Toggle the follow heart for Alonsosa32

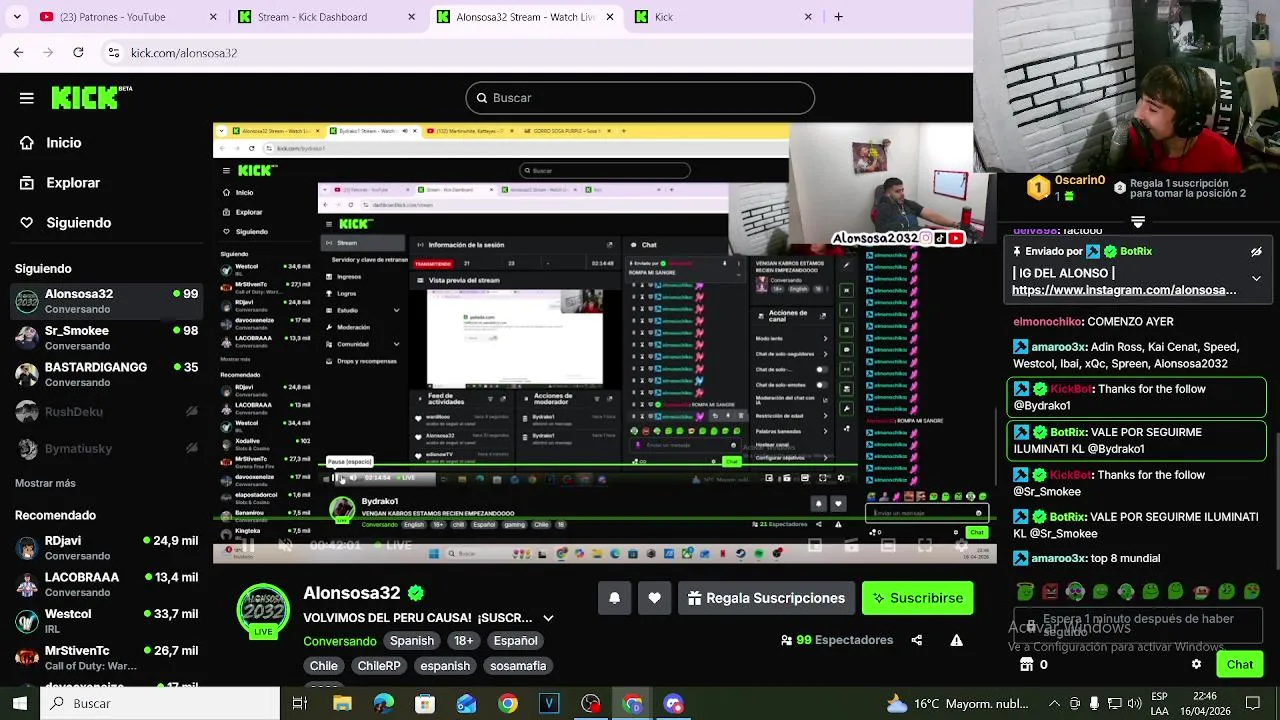(x=654, y=598)
